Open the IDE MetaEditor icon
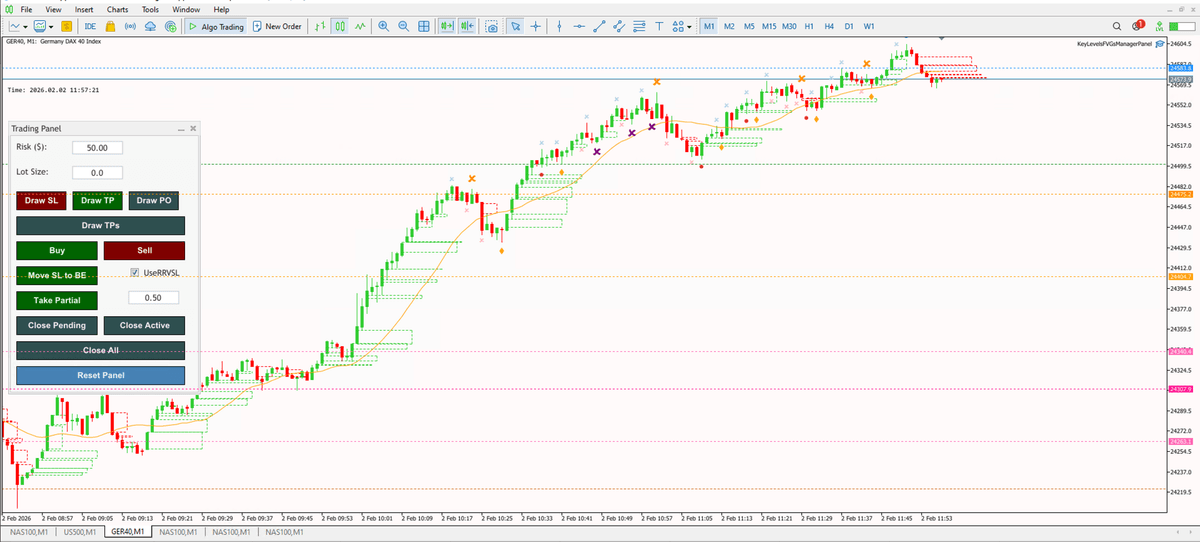1200x542 pixels. tap(91, 27)
